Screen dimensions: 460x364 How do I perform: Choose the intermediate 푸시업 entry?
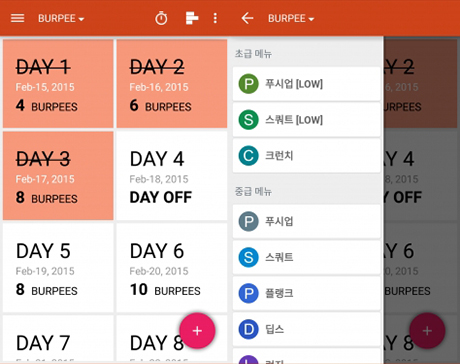pyautogui.click(x=306, y=221)
